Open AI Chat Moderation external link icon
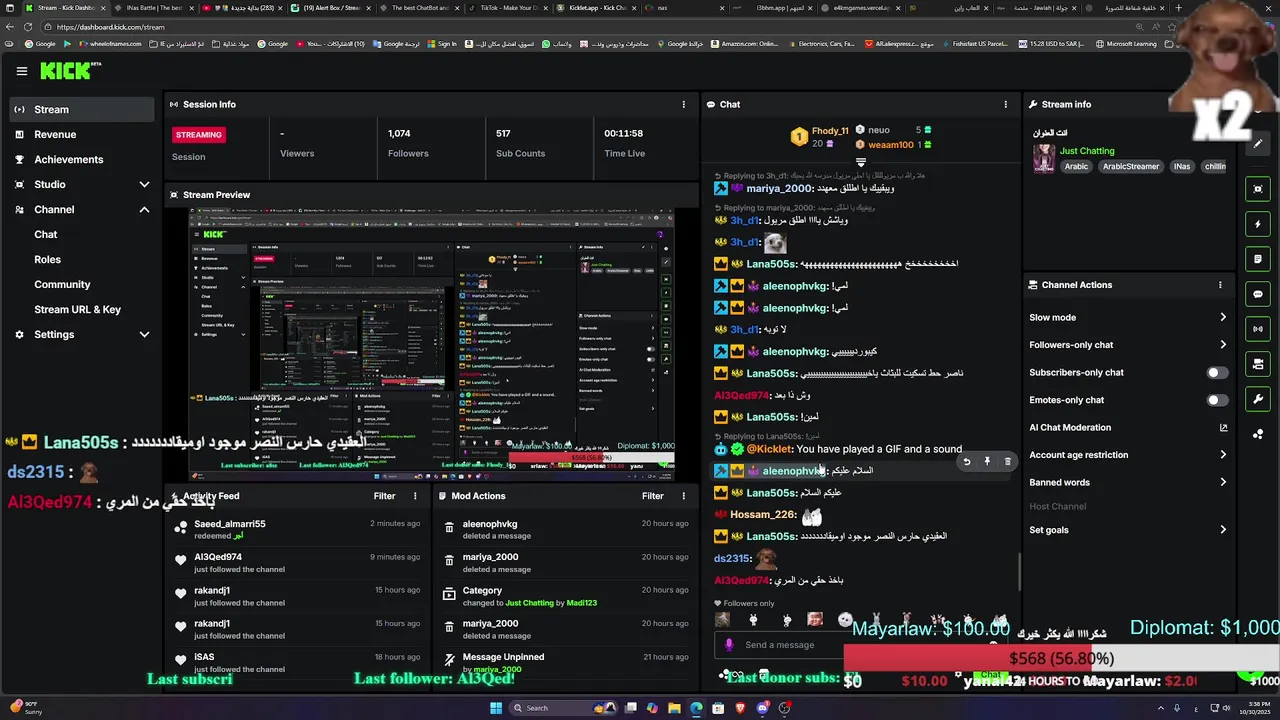The width and height of the screenshot is (1280, 720). tap(1223, 428)
